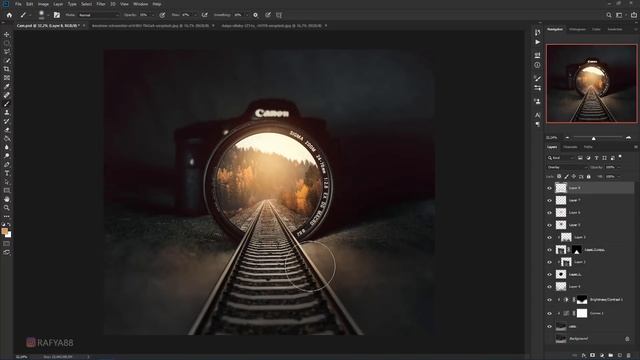
Task: Toggle lock image pixels brush icon
Action: 567,177
